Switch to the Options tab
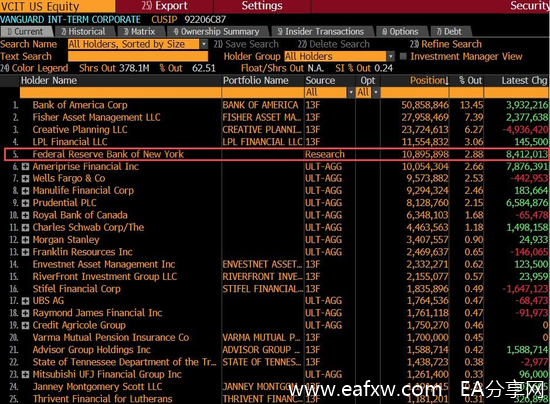The height and width of the screenshot is (404, 550). (x=401, y=32)
